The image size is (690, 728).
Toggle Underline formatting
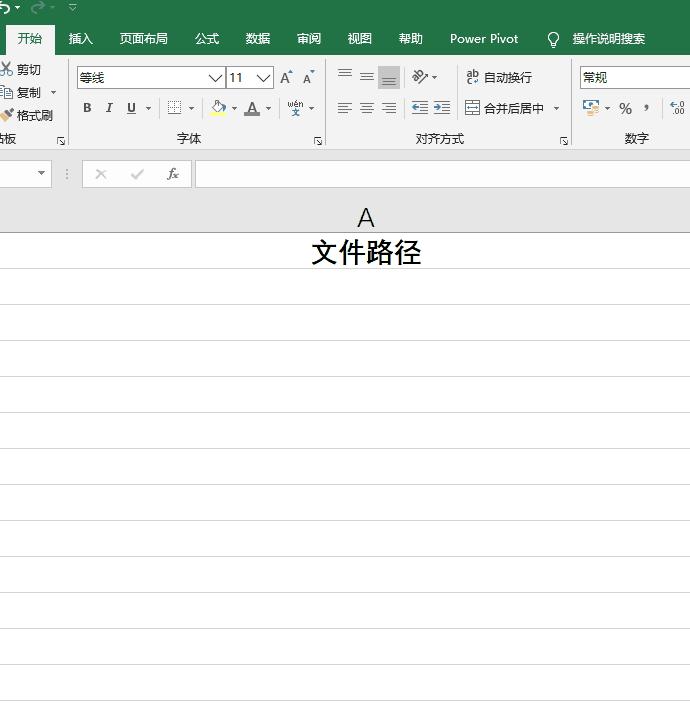coord(131,108)
